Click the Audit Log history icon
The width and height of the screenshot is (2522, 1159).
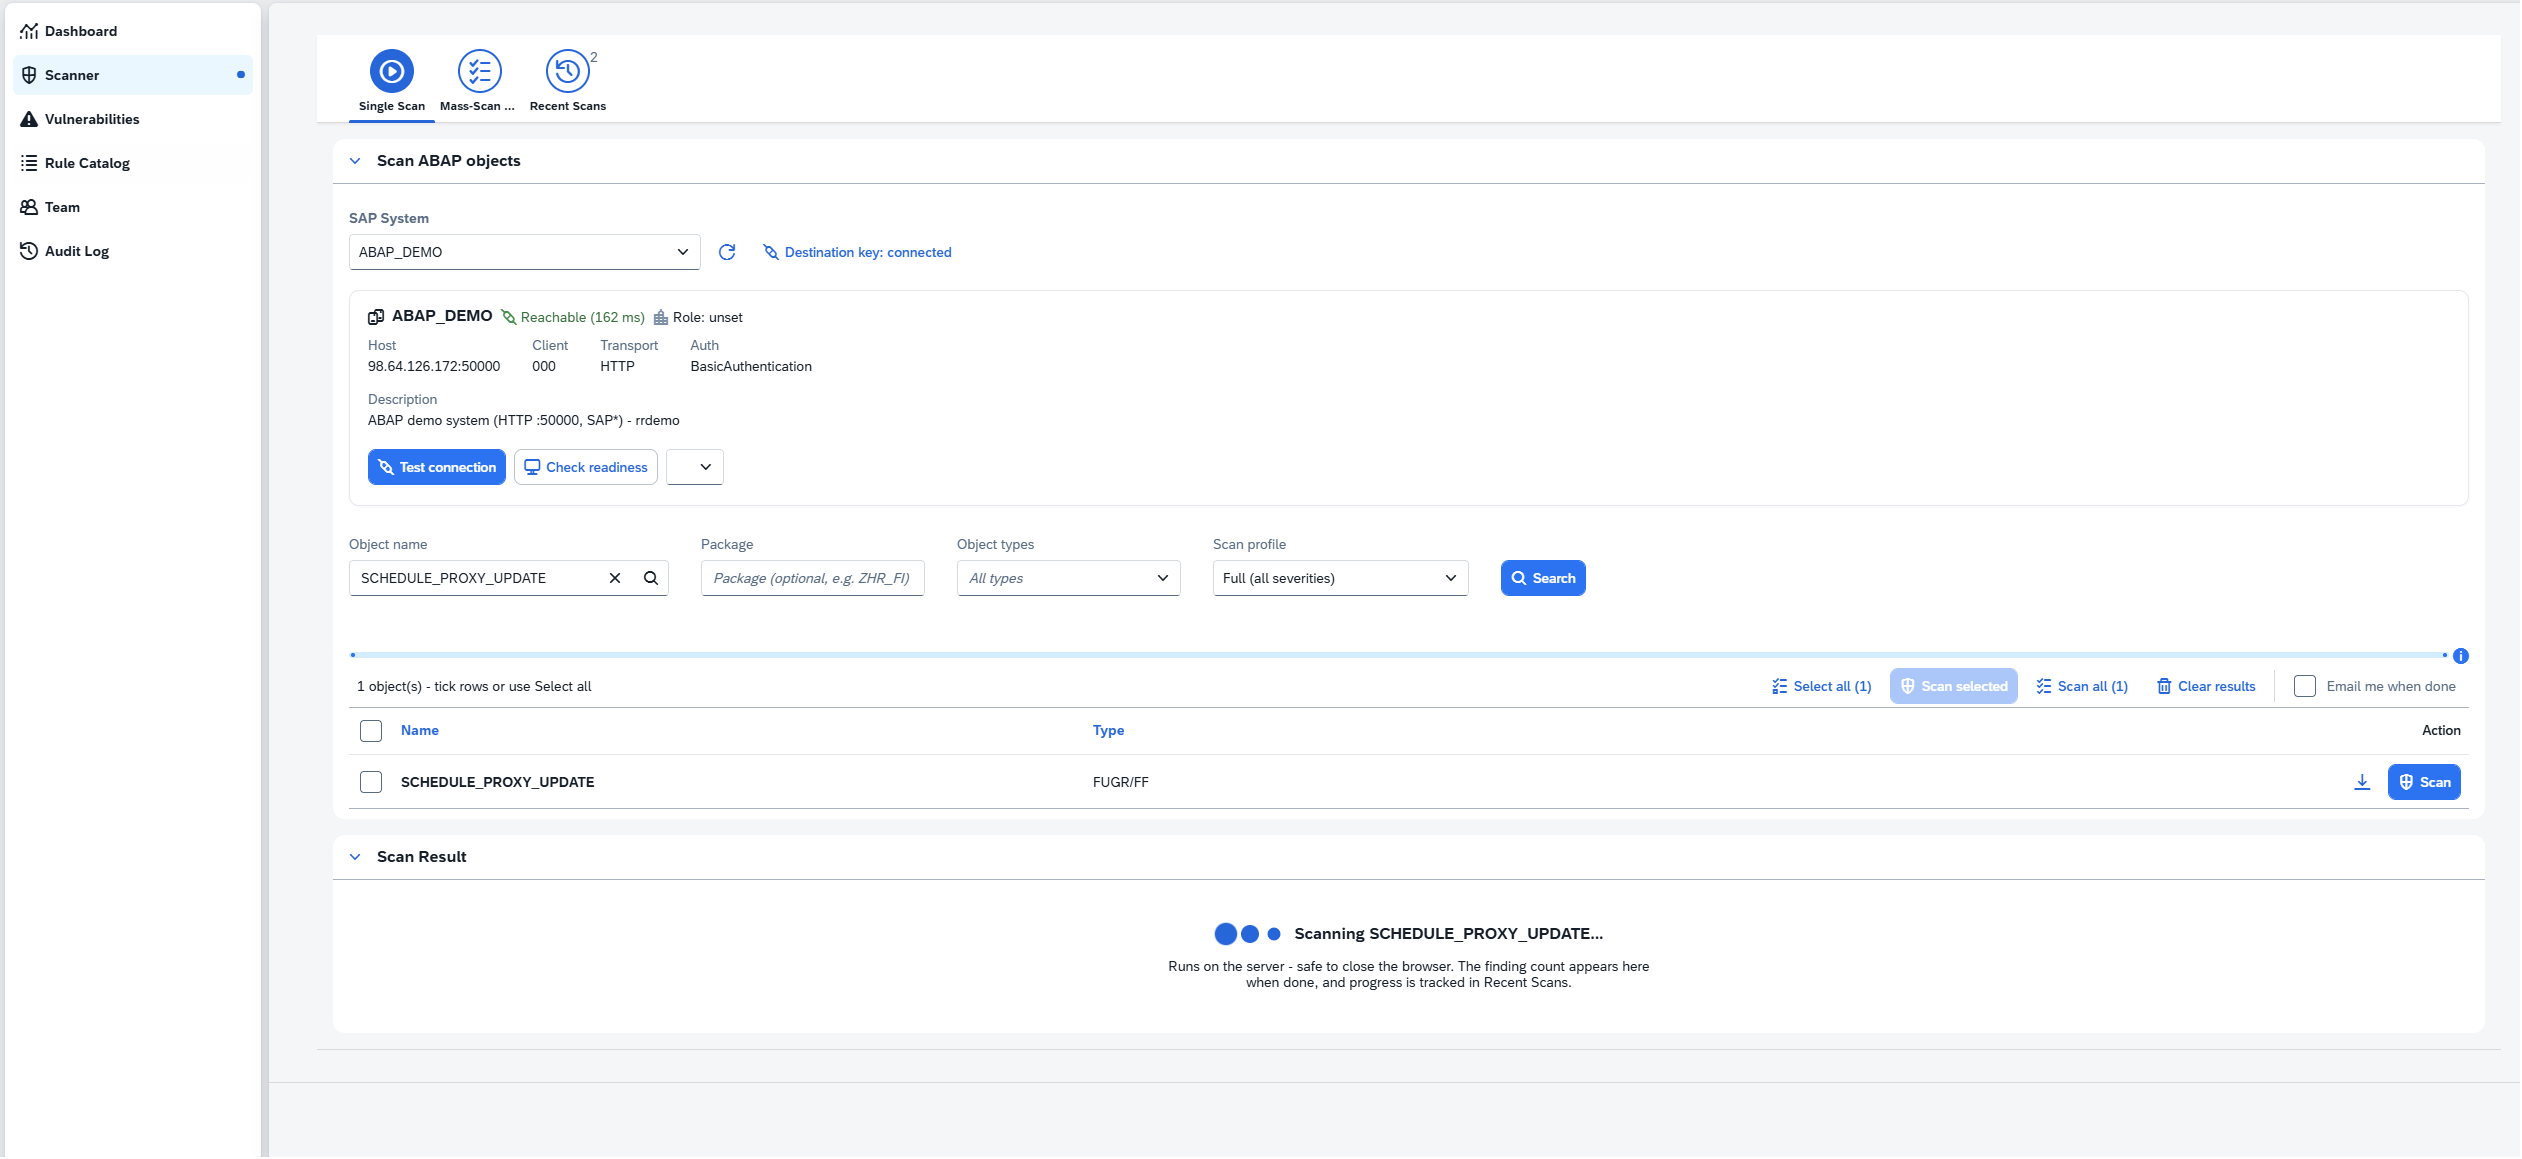click(x=29, y=251)
